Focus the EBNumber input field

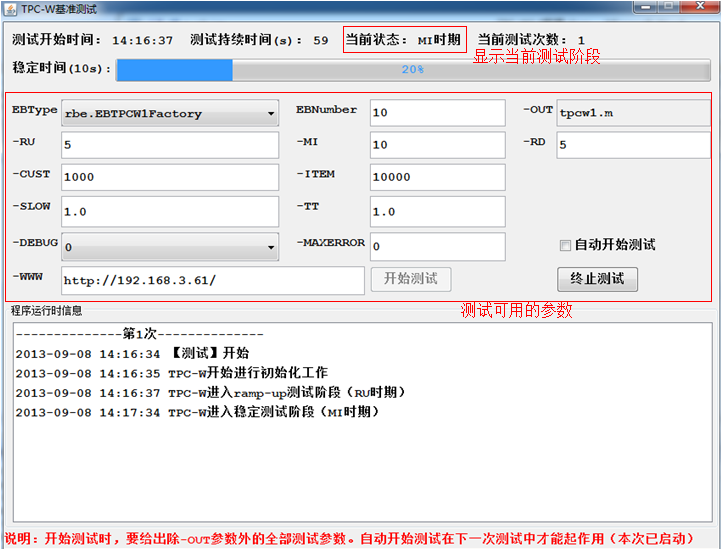pyautogui.click(x=437, y=113)
